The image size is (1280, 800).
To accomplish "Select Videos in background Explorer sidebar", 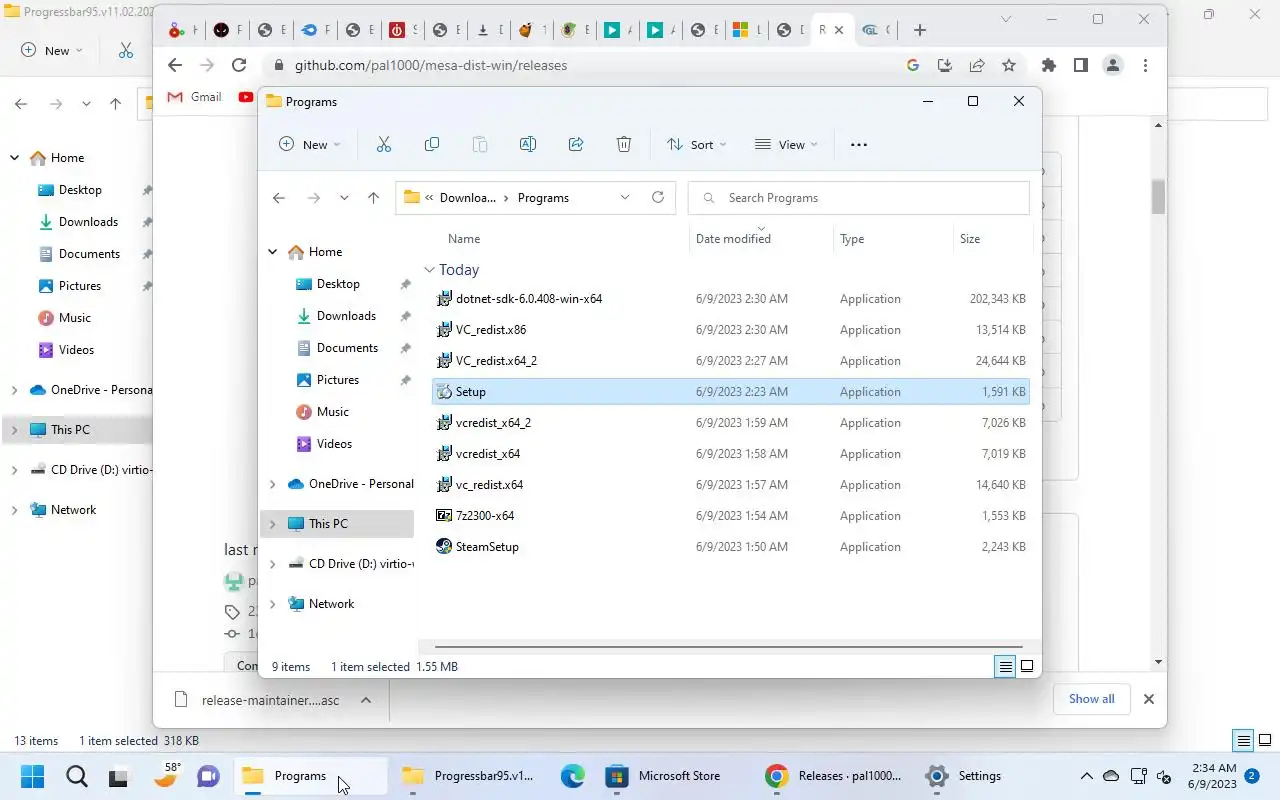I will pos(76,350).
